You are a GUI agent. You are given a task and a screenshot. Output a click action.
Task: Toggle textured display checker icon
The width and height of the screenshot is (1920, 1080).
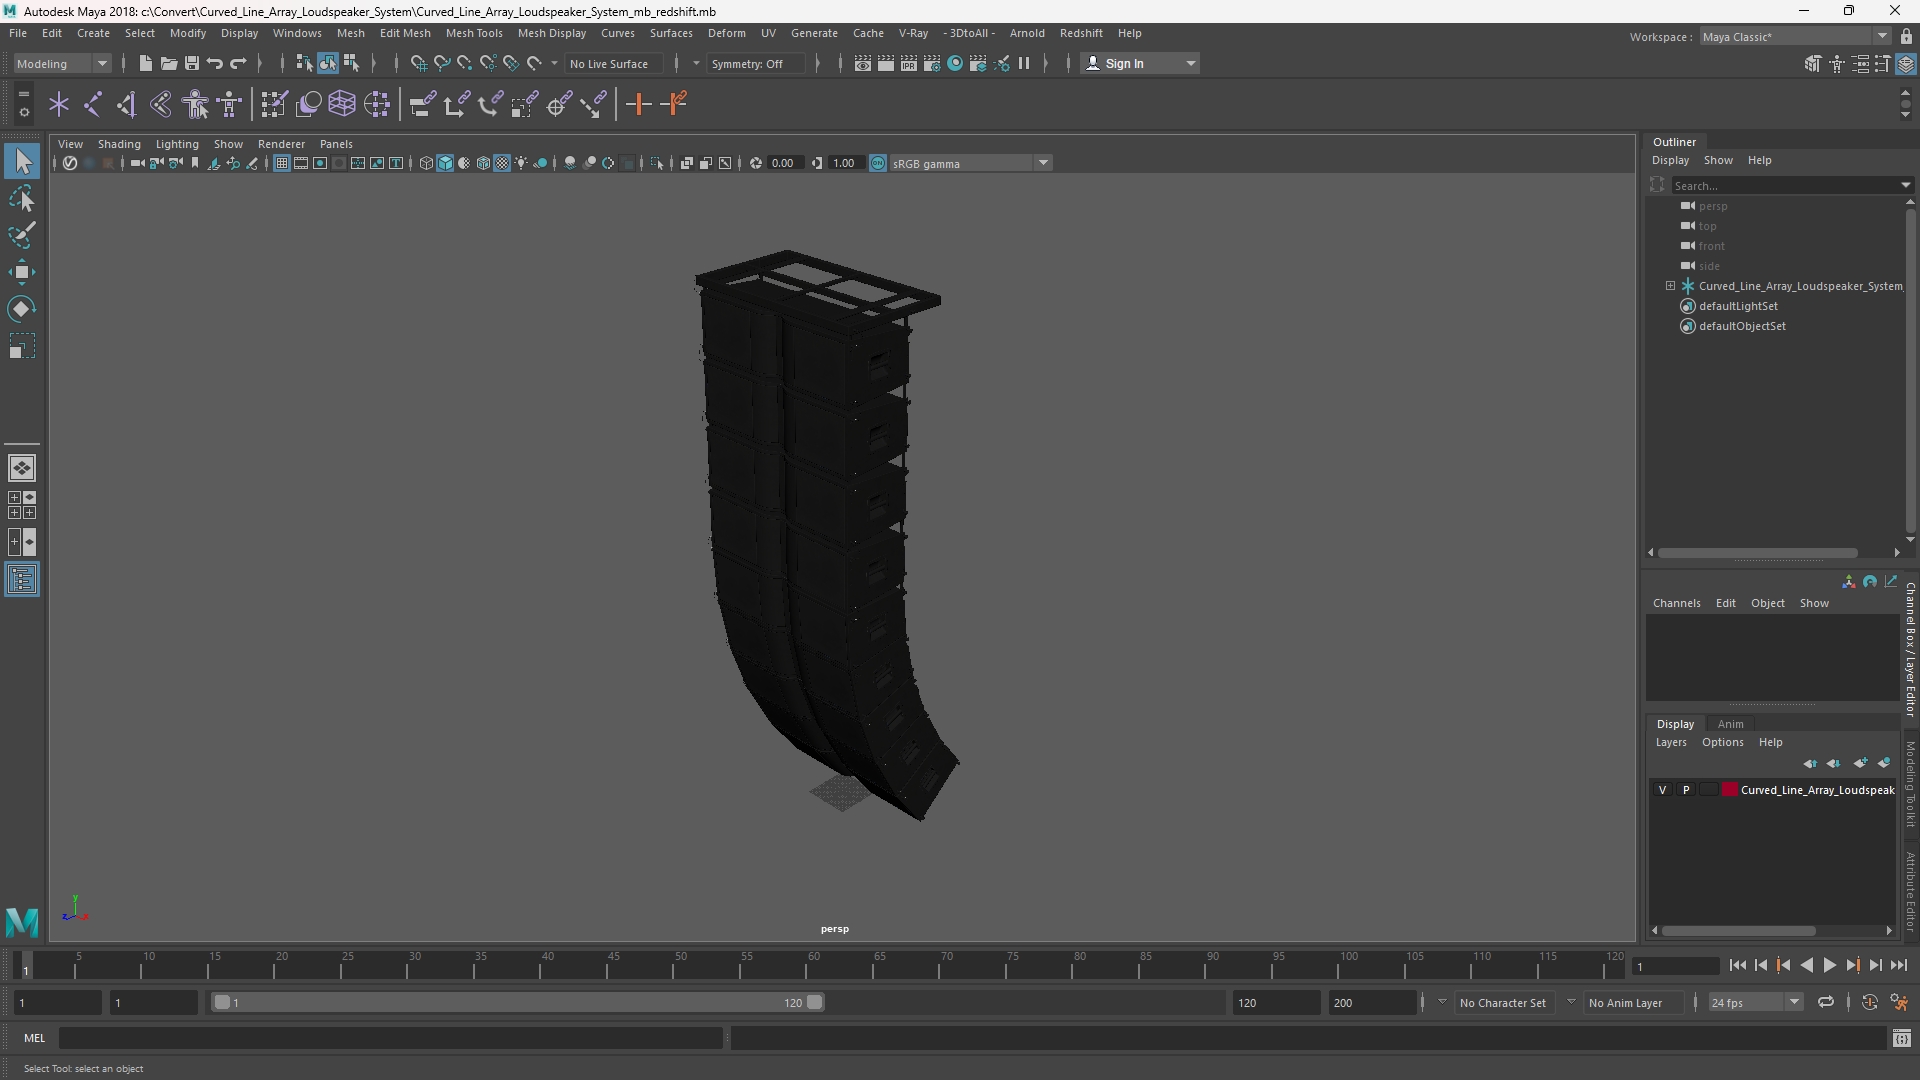pos(502,163)
